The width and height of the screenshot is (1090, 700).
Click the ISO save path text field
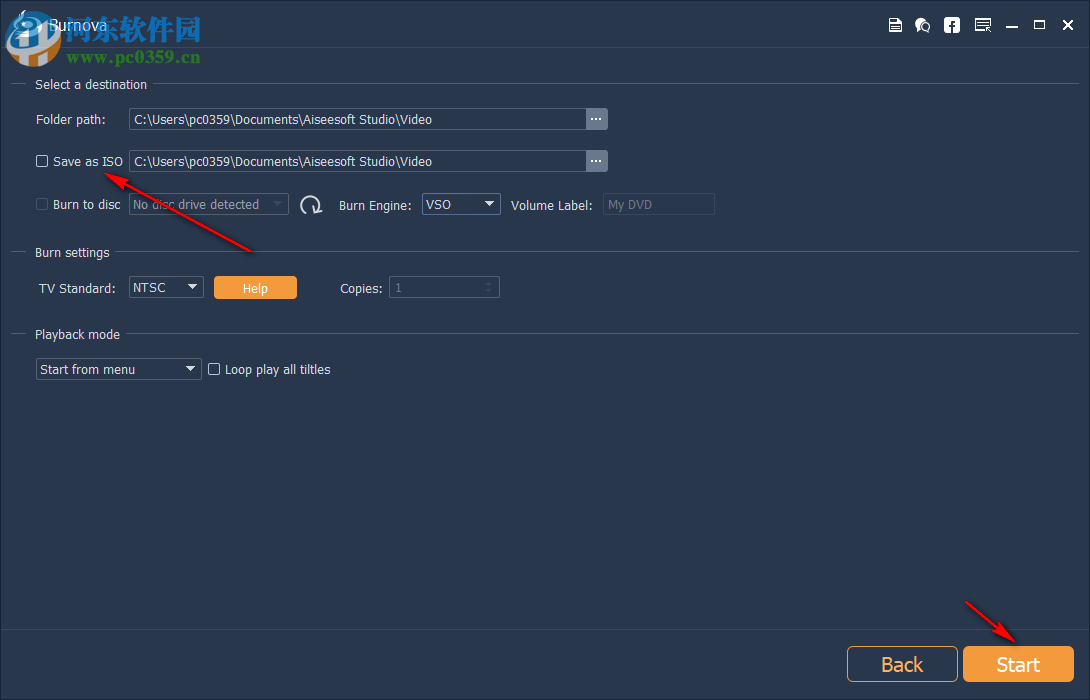pos(358,161)
